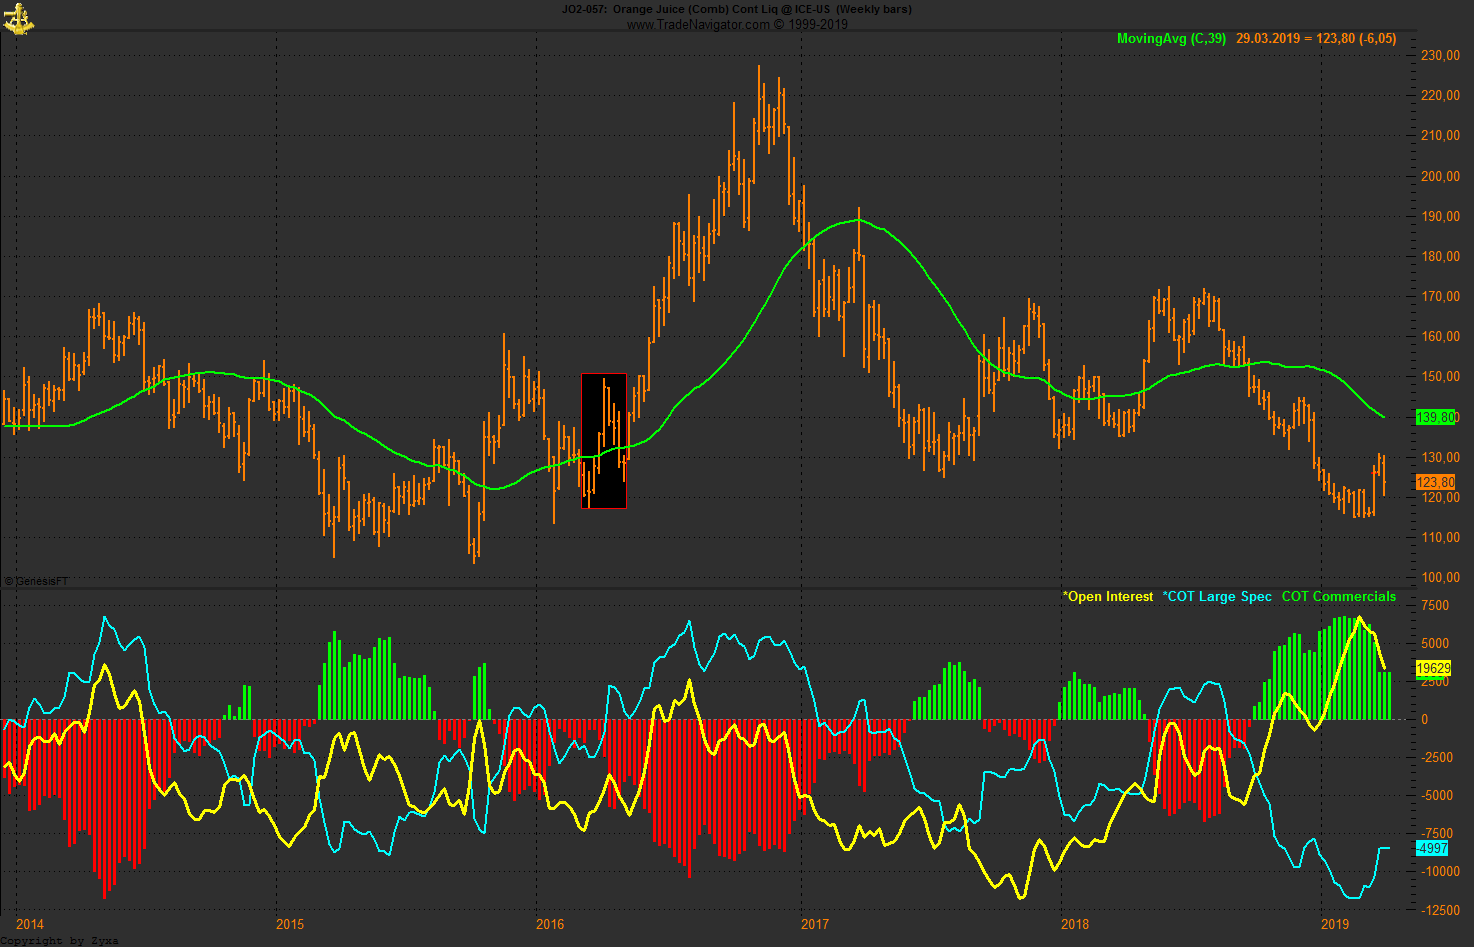Select the 2017 label on the time axis
This screenshot has width=1474, height=947.
(x=816, y=925)
